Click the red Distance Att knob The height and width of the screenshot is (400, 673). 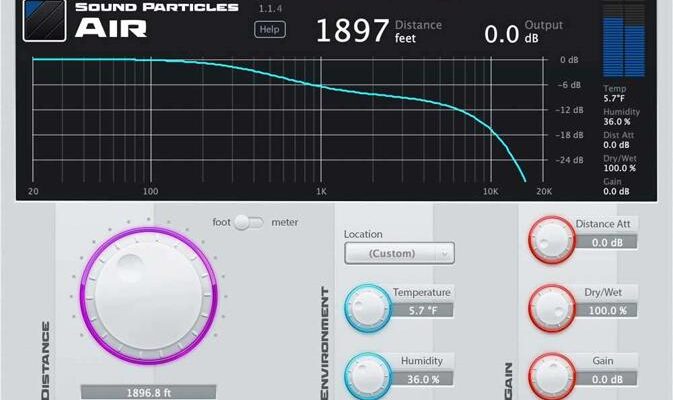point(551,239)
